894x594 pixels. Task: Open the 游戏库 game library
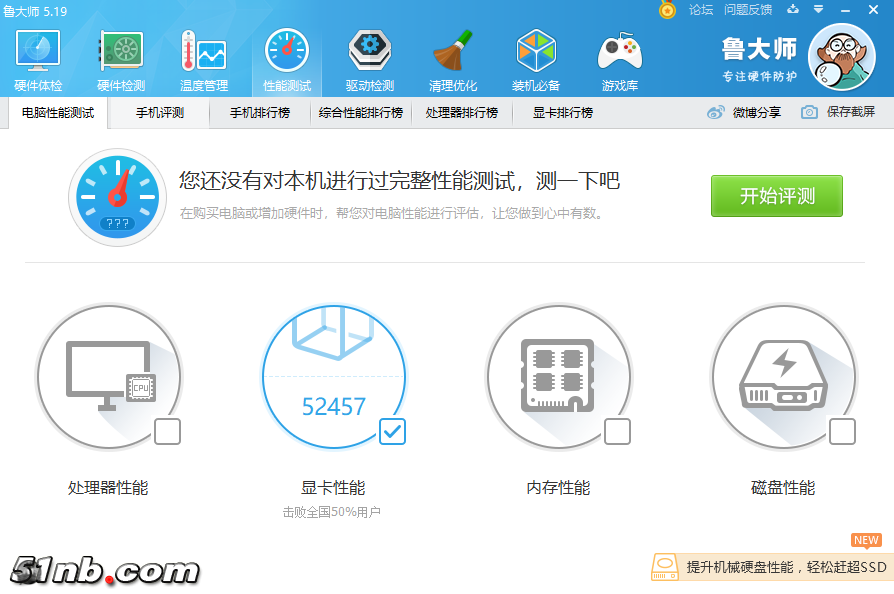click(x=619, y=57)
